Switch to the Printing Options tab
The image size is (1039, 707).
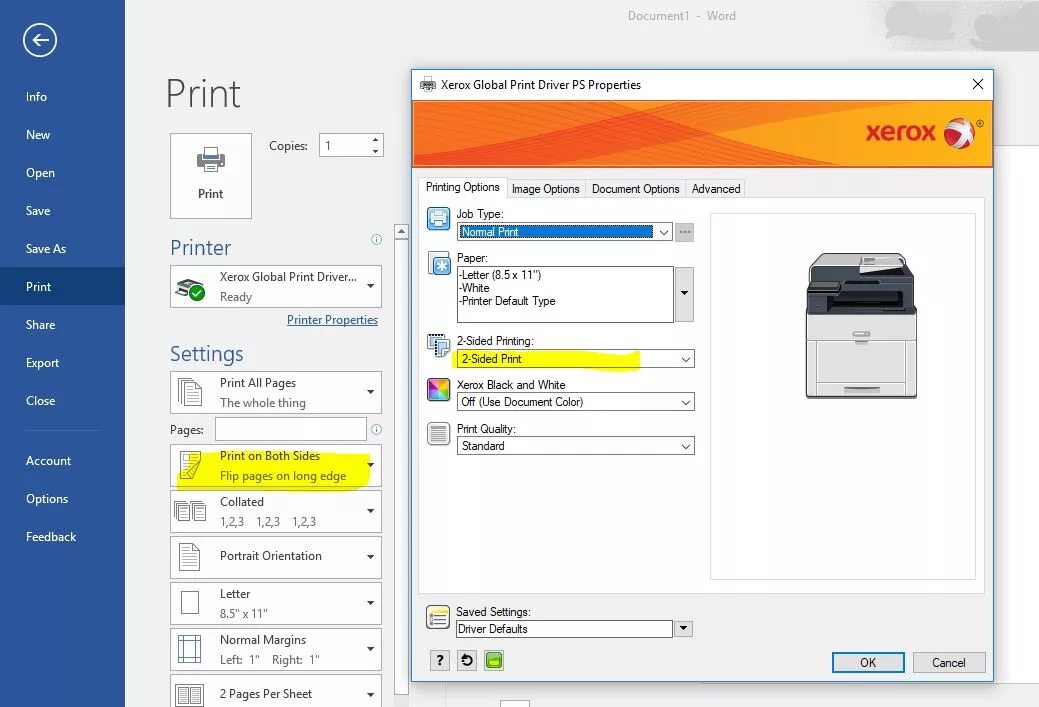coord(463,188)
